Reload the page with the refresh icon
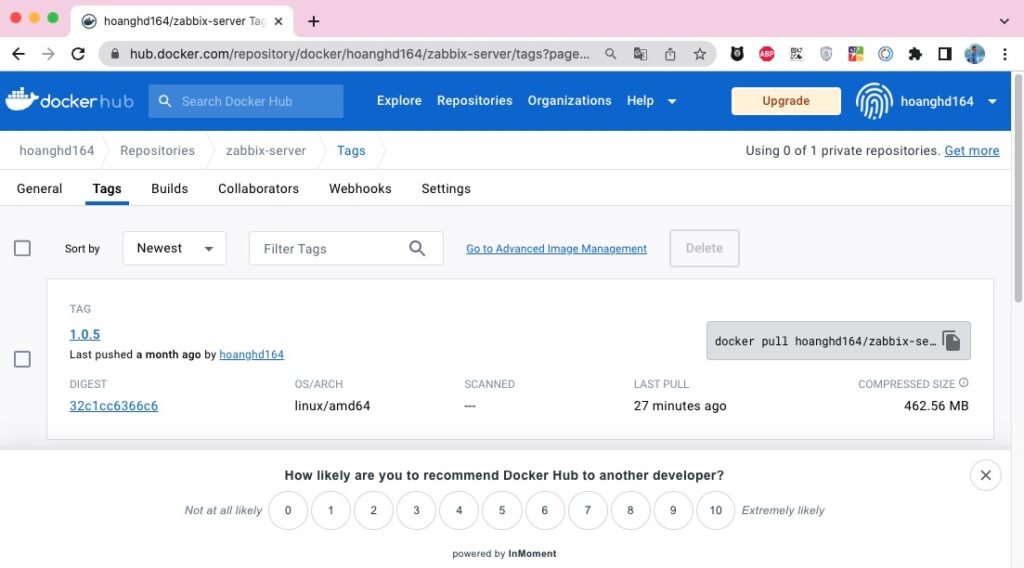This screenshot has width=1024, height=568. point(78,54)
